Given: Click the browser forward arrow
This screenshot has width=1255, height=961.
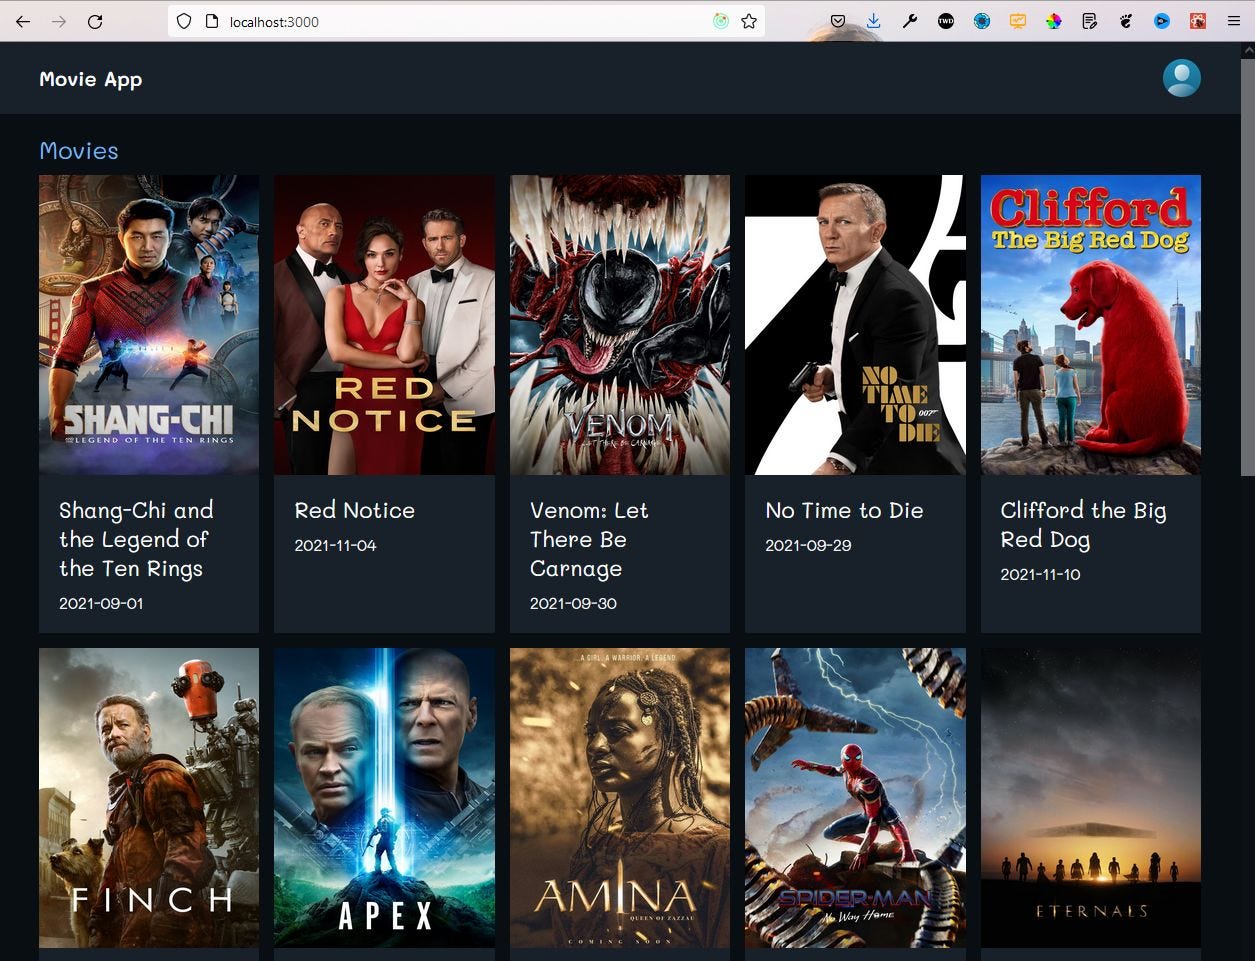Looking at the screenshot, I should pyautogui.click(x=59, y=21).
